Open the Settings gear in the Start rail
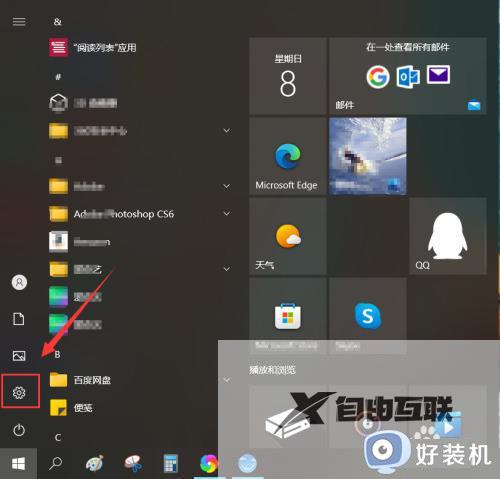The height and width of the screenshot is (479, 500). coord(19,392)
